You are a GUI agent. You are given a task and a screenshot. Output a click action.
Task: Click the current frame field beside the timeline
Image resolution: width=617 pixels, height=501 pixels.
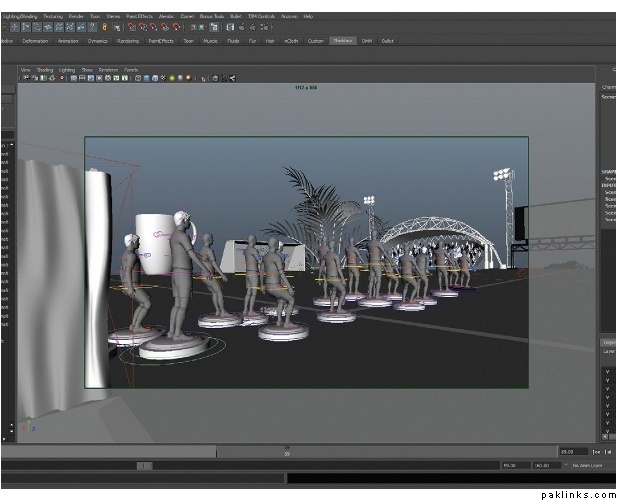point(574,451)
